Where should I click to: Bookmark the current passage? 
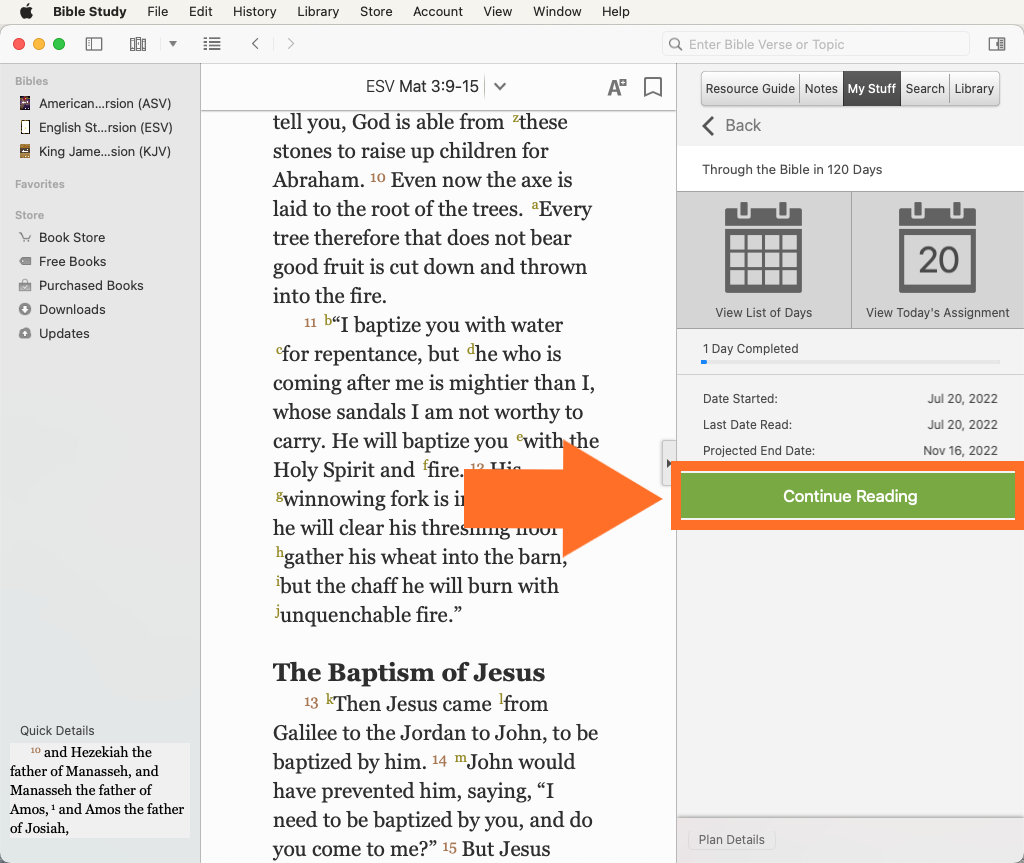(653, 87)
